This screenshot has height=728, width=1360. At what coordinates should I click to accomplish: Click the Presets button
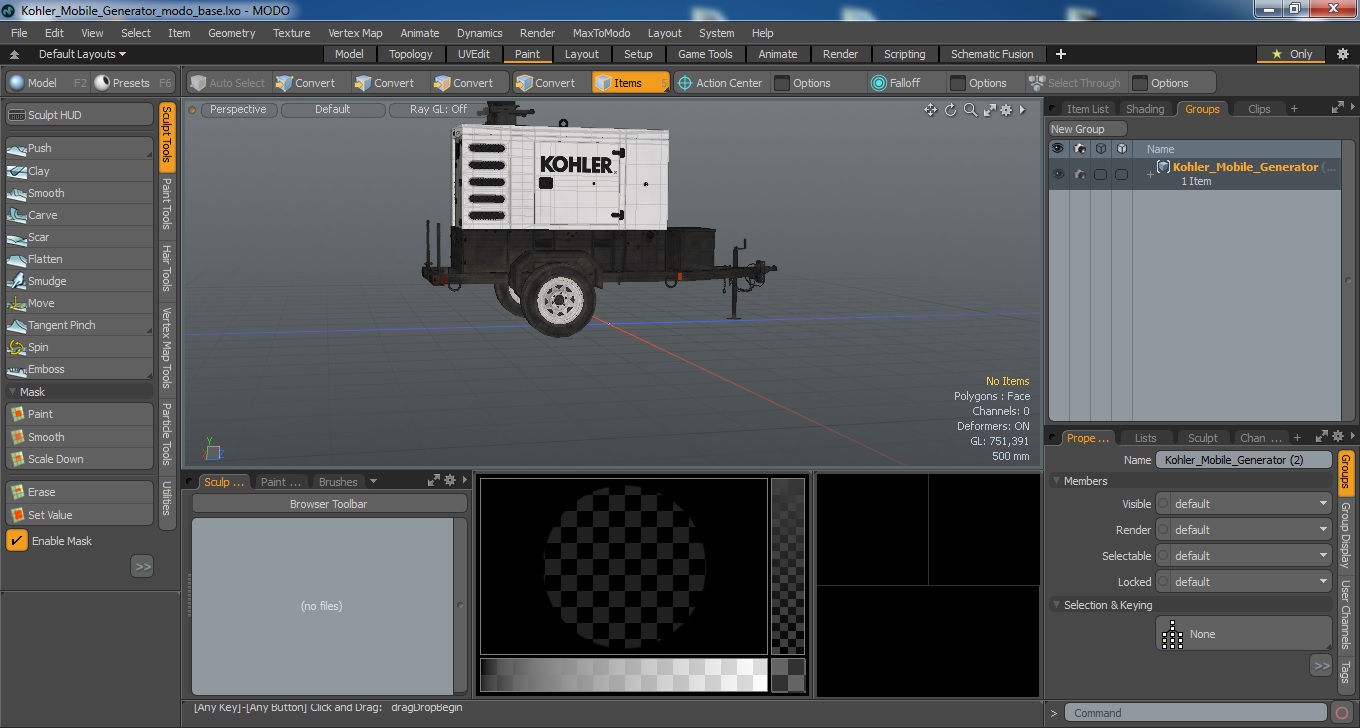[133, 83]
